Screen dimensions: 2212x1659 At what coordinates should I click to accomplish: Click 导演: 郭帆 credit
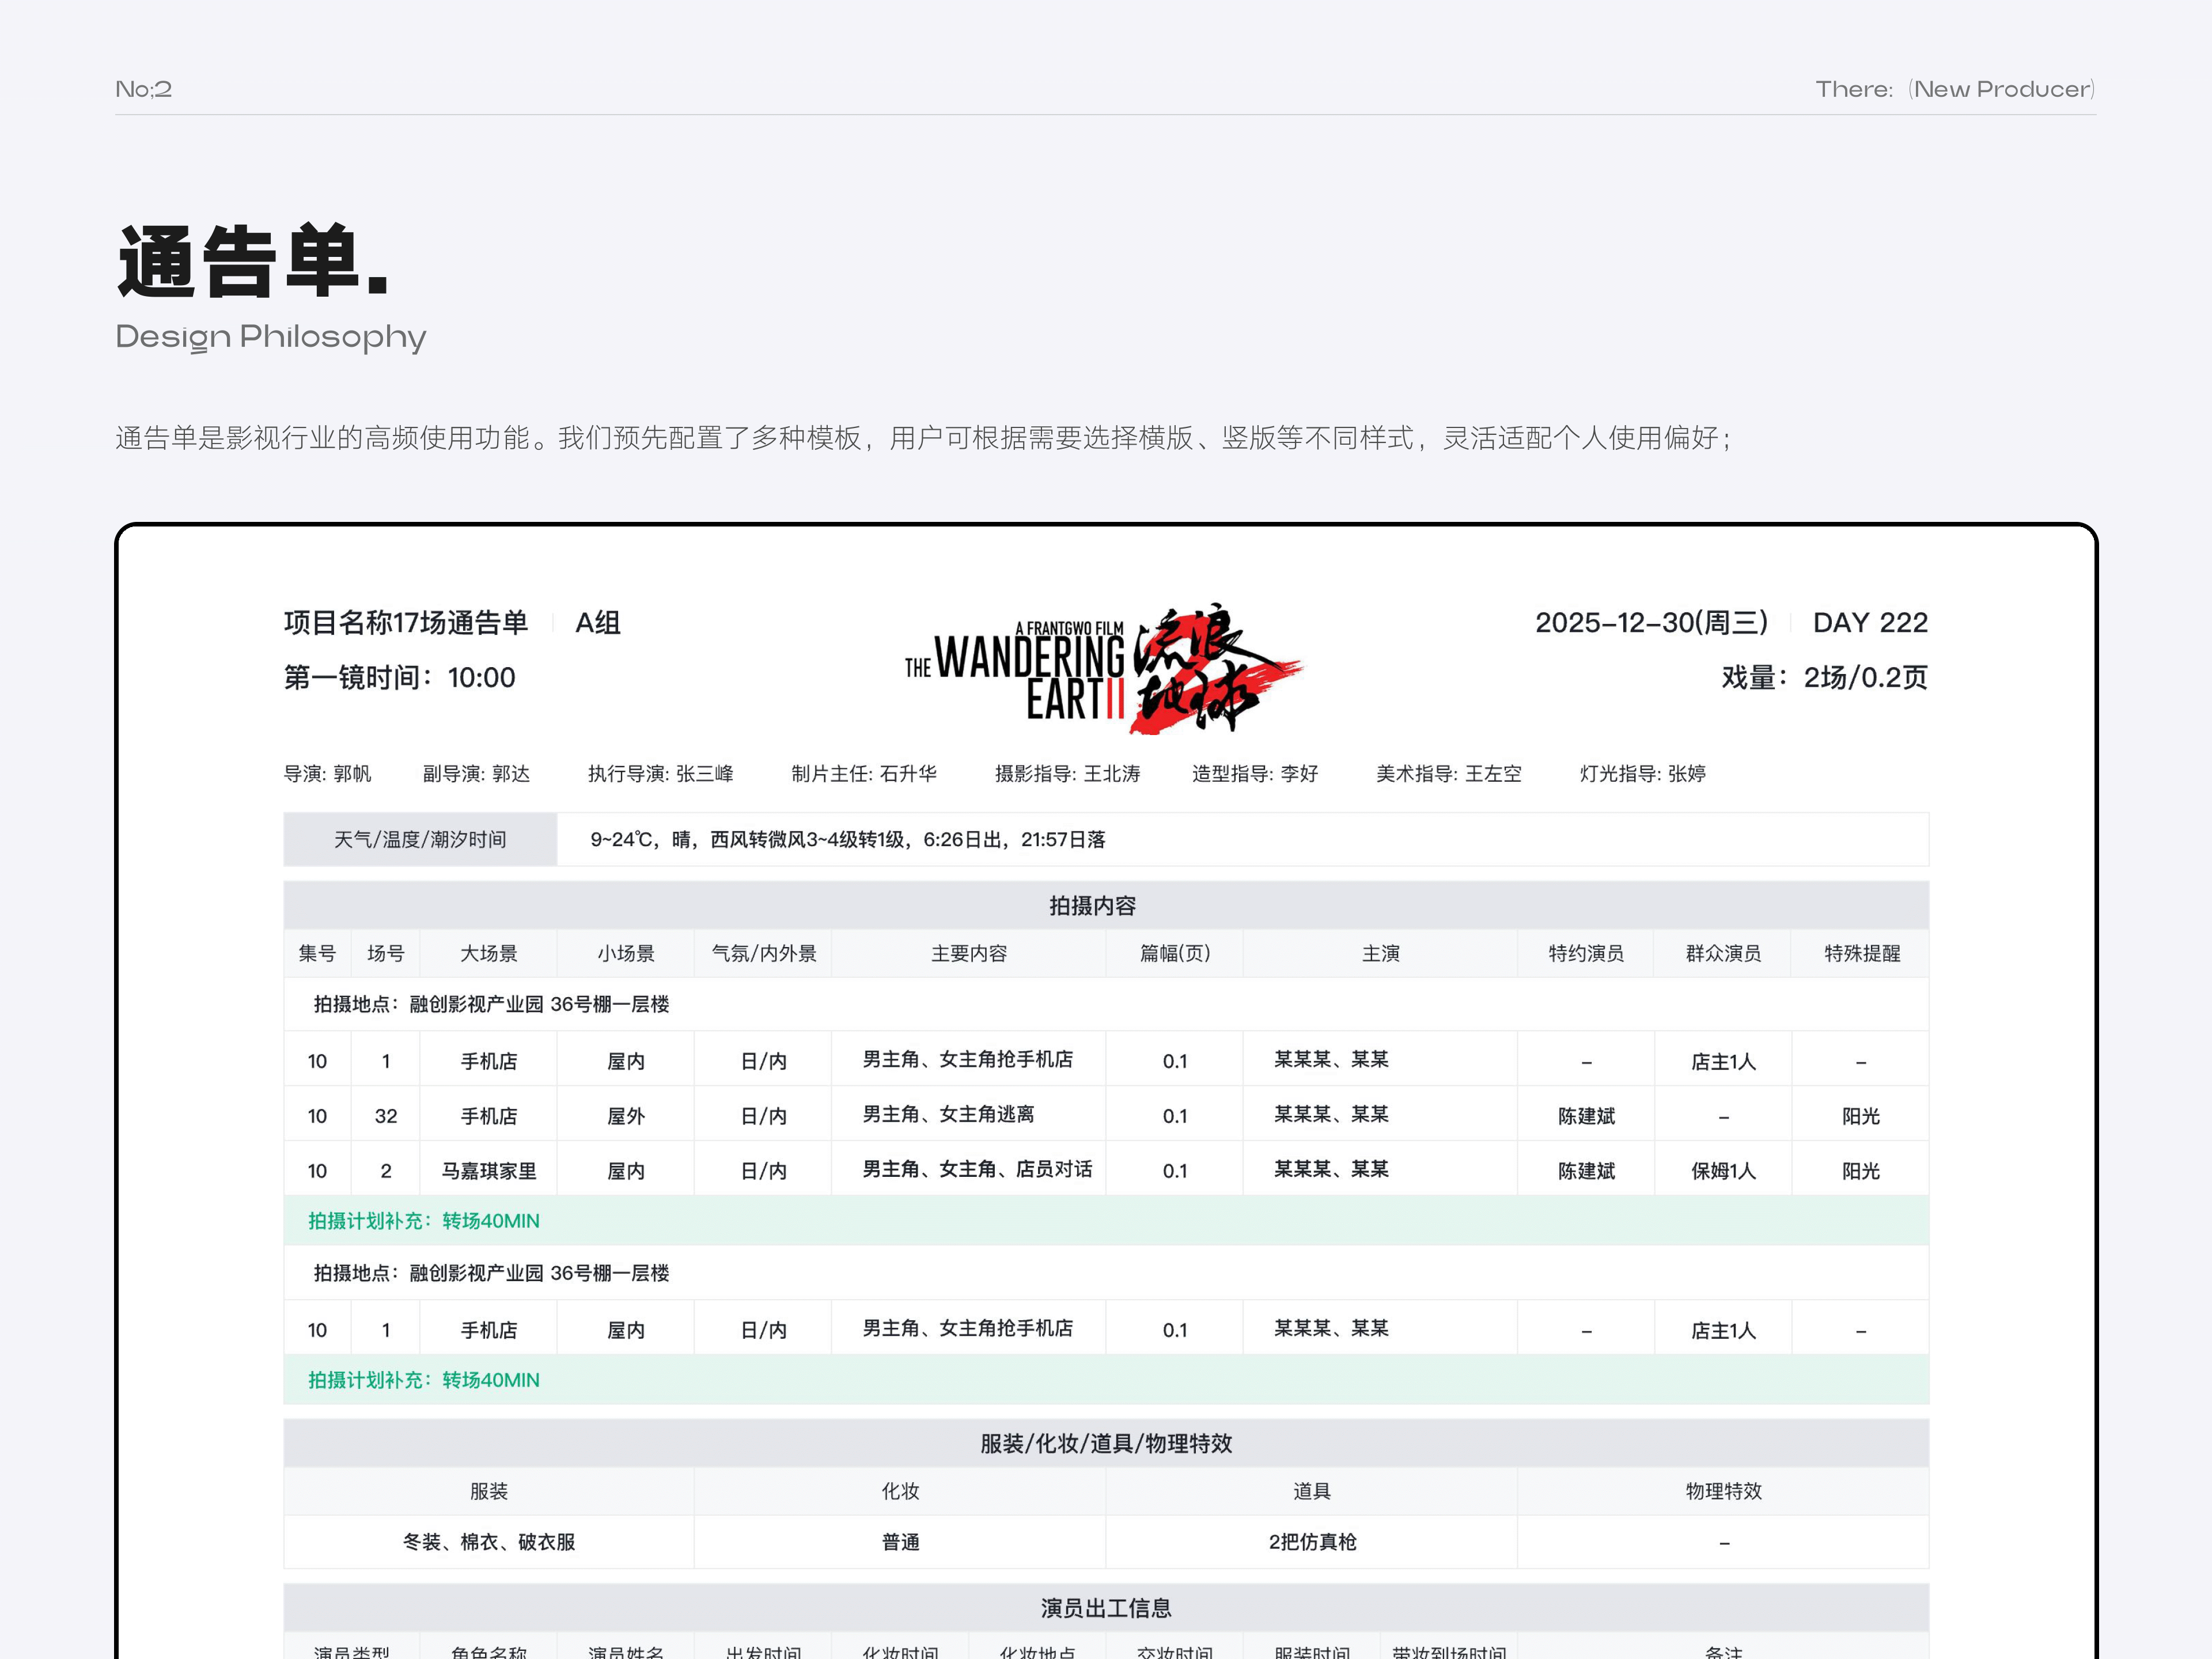pyautogui.click(x=327, y=774)
